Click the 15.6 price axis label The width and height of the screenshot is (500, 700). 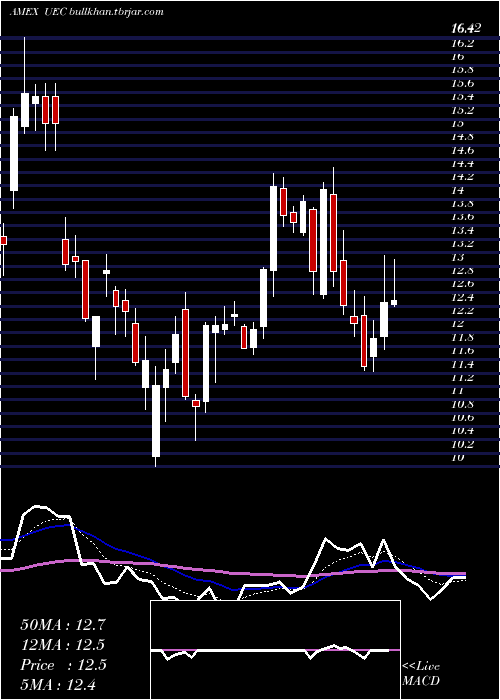[x=461, y=83]
